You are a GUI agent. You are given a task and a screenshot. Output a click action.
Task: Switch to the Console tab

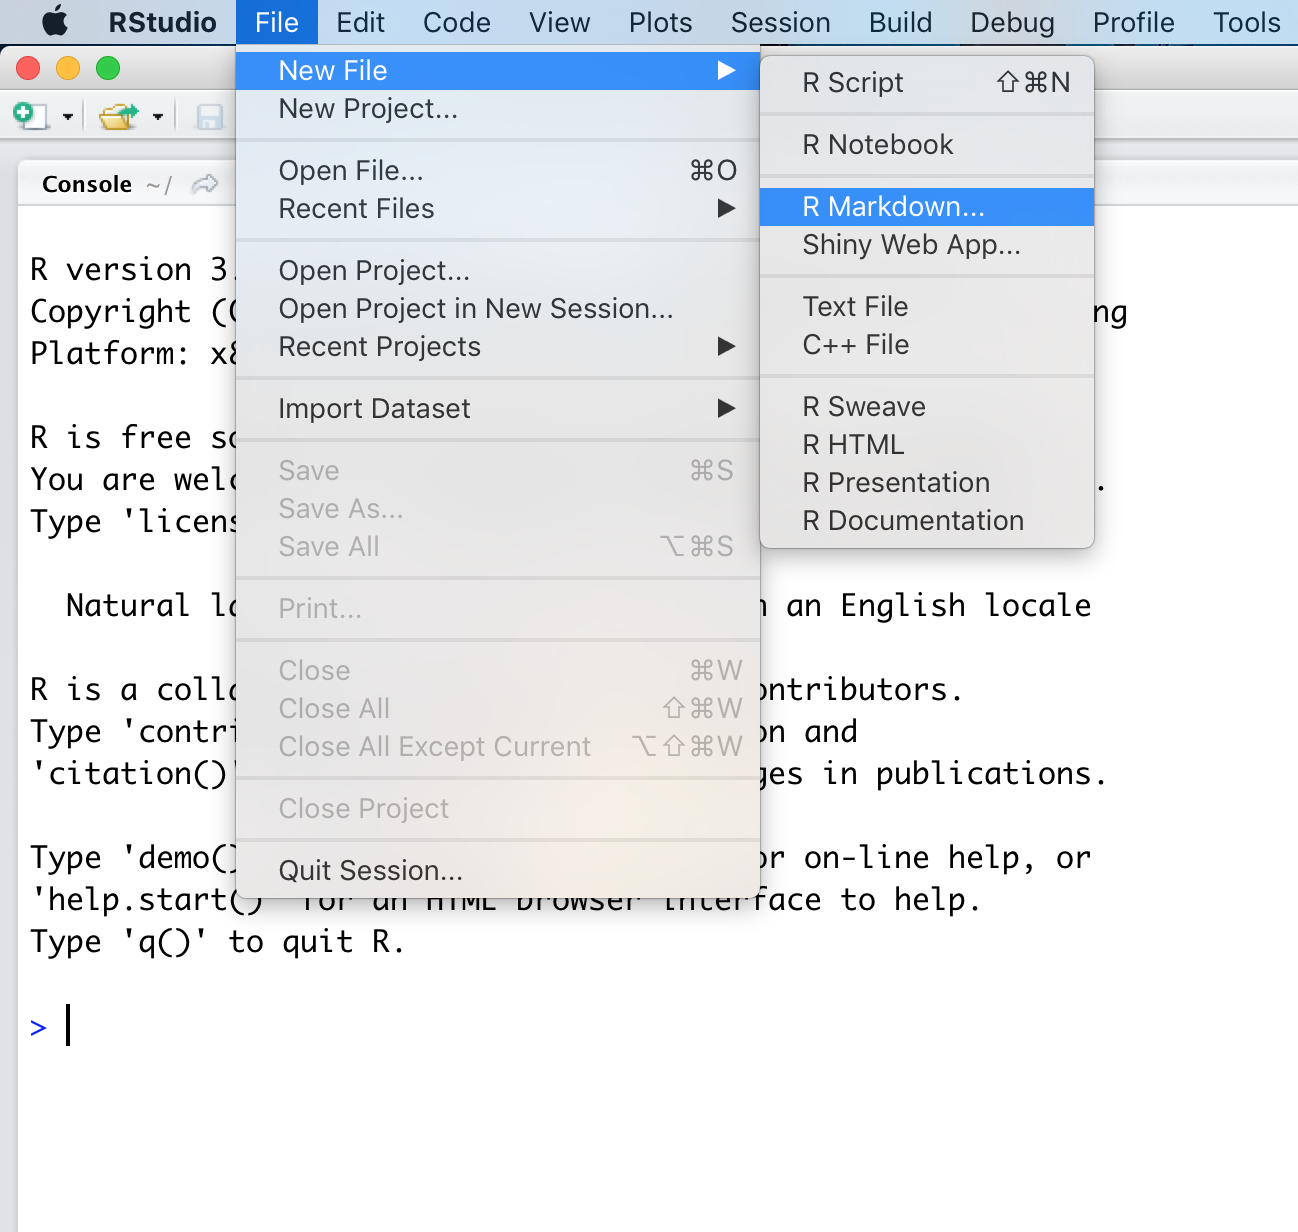click(x=87, y=184)
